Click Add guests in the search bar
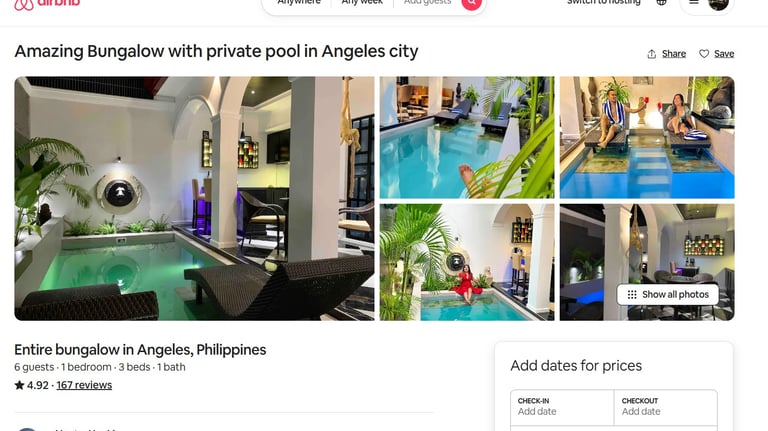 pyautogui.click(x=427, y=2)
